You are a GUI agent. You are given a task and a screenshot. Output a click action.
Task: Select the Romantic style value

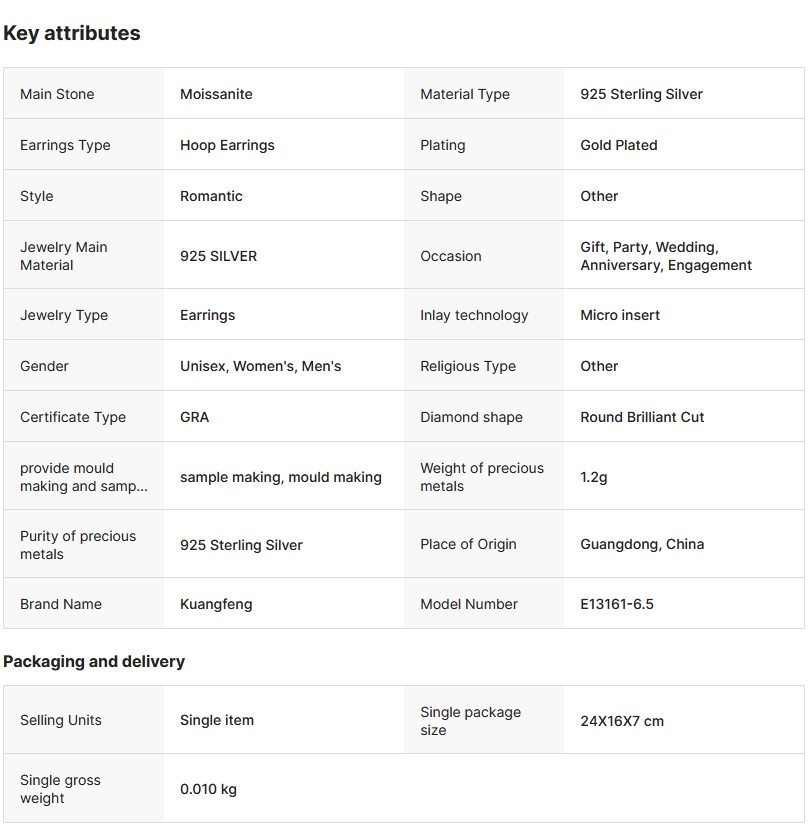[211, 196]
